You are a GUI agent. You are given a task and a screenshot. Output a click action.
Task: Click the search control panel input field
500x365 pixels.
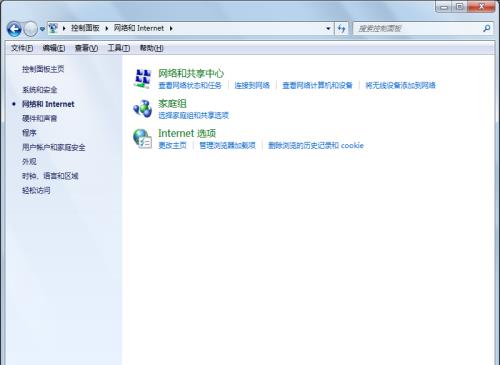coord(419,29)
